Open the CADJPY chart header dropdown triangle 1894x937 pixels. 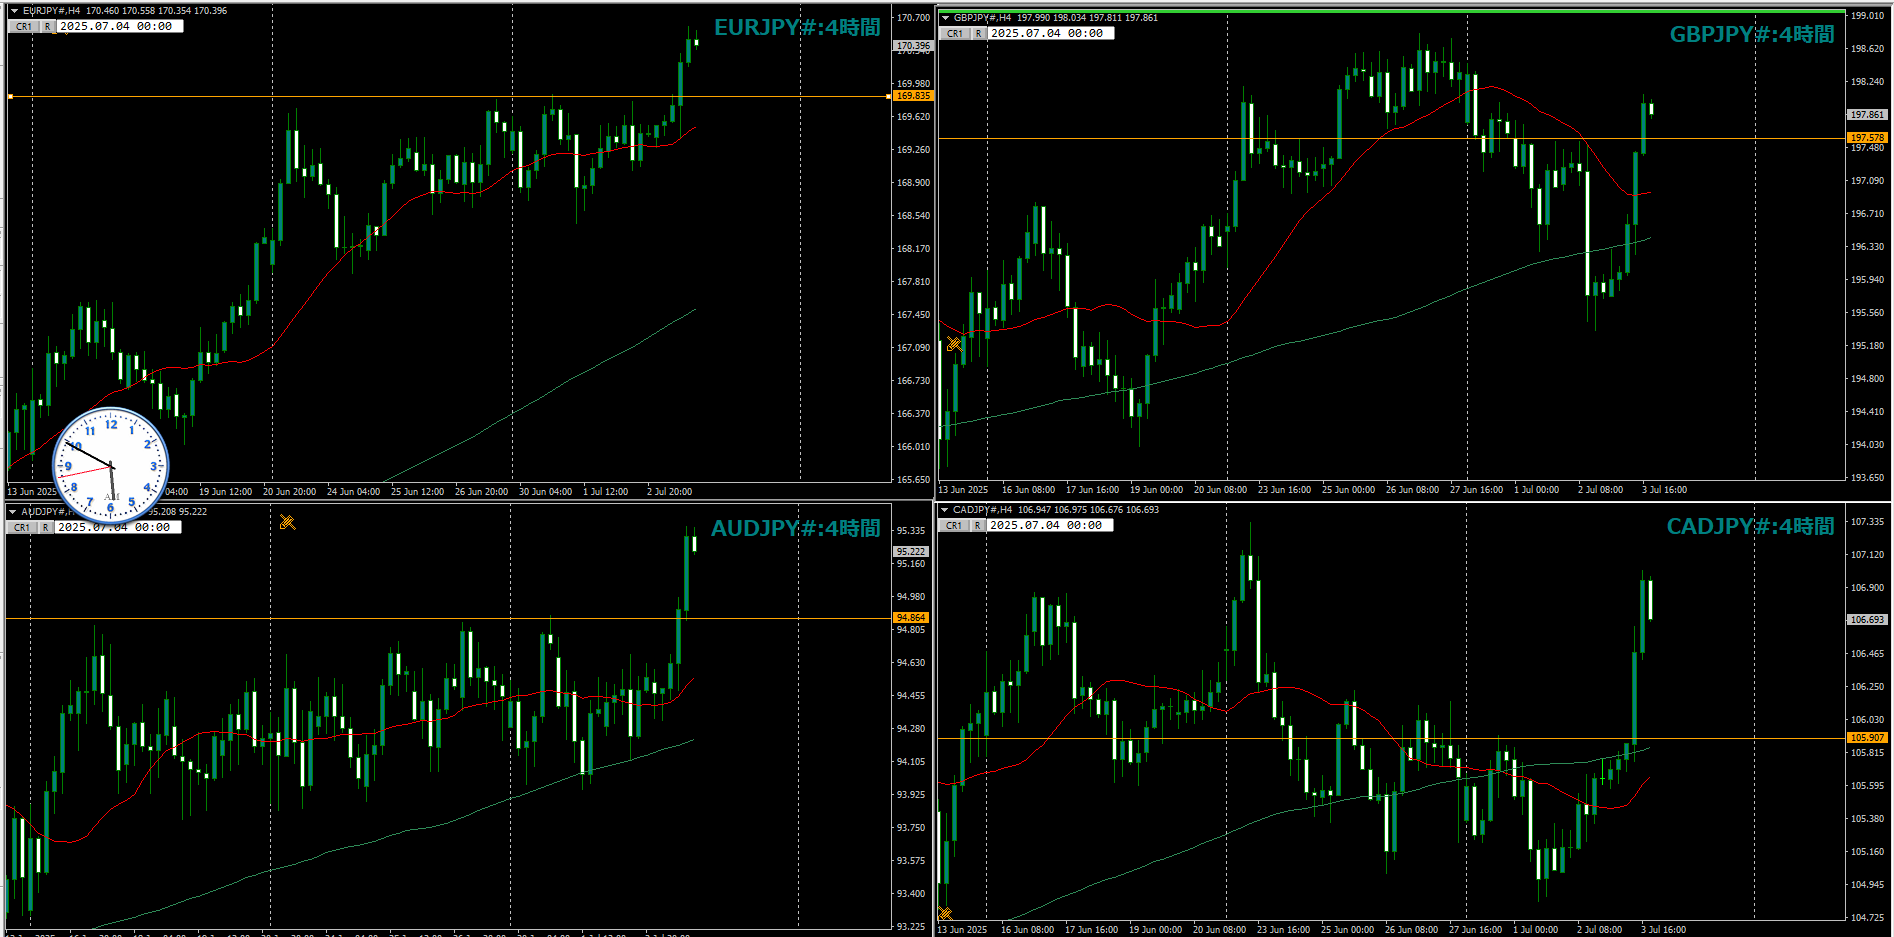coord(945,510)
